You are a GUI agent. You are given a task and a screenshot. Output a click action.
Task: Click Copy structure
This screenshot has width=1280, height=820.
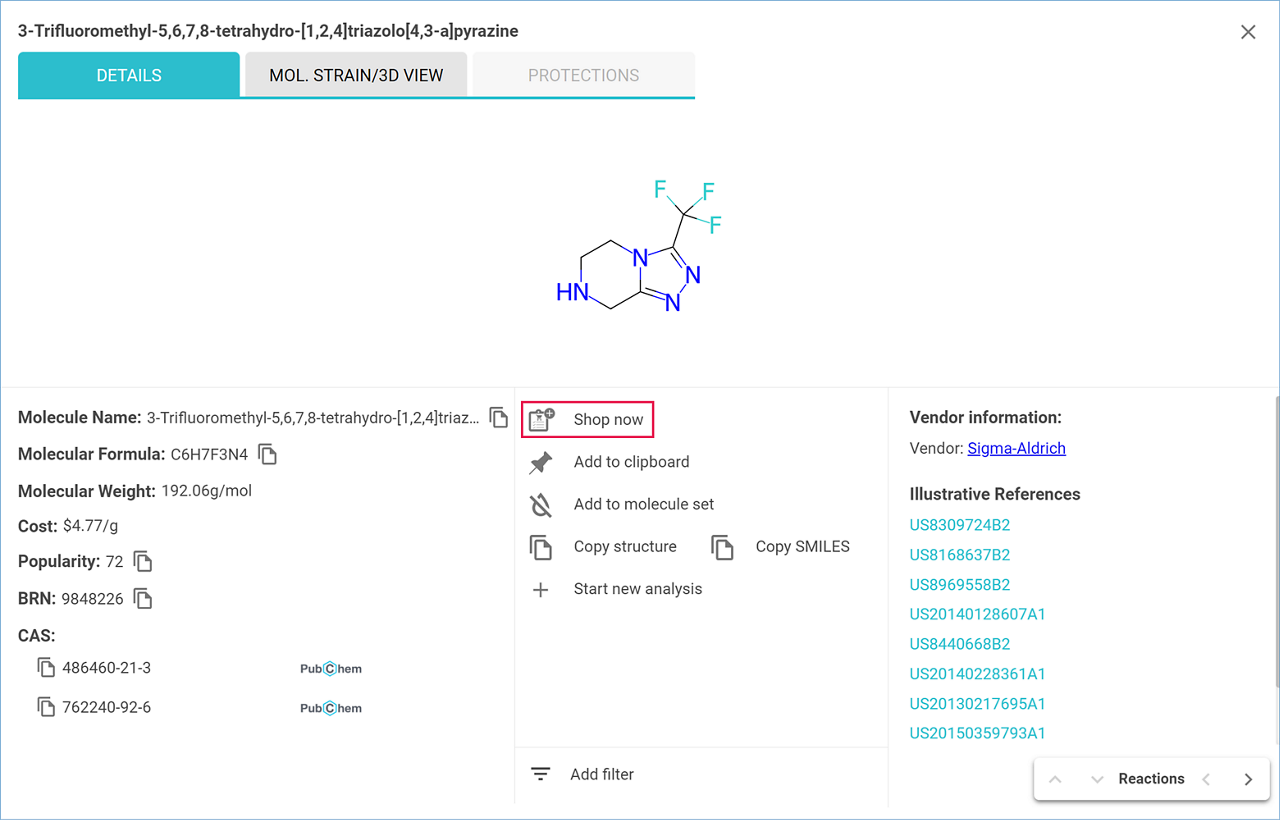coord(625,547)
